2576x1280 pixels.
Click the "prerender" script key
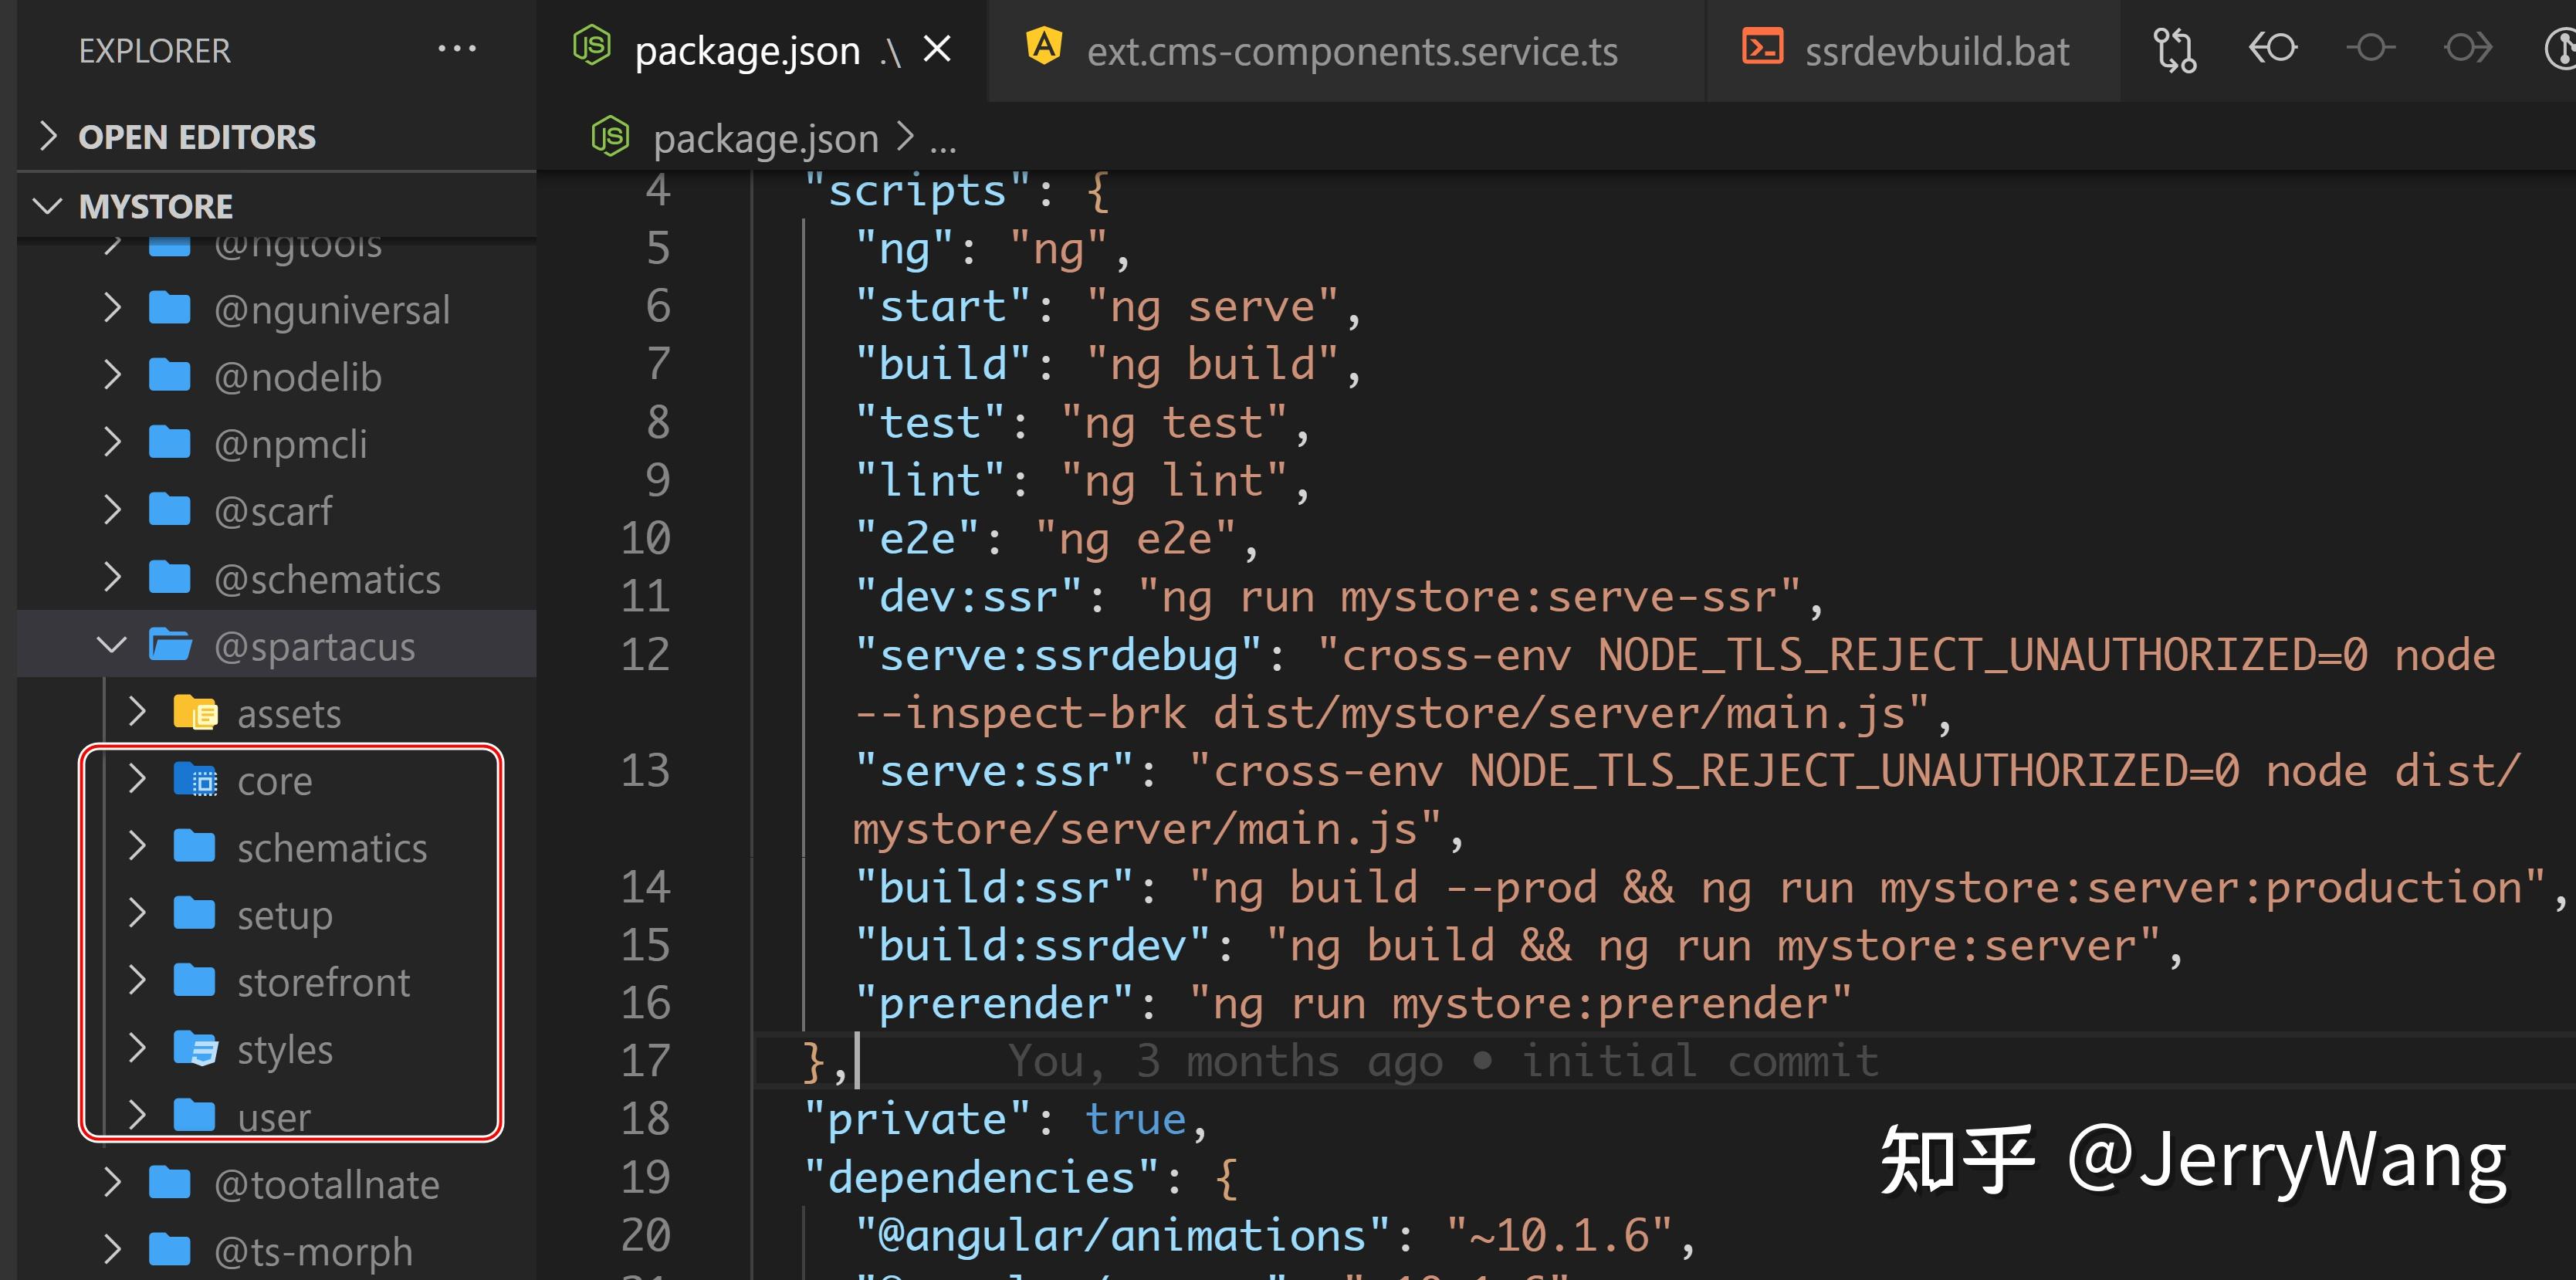(994, 1004)
